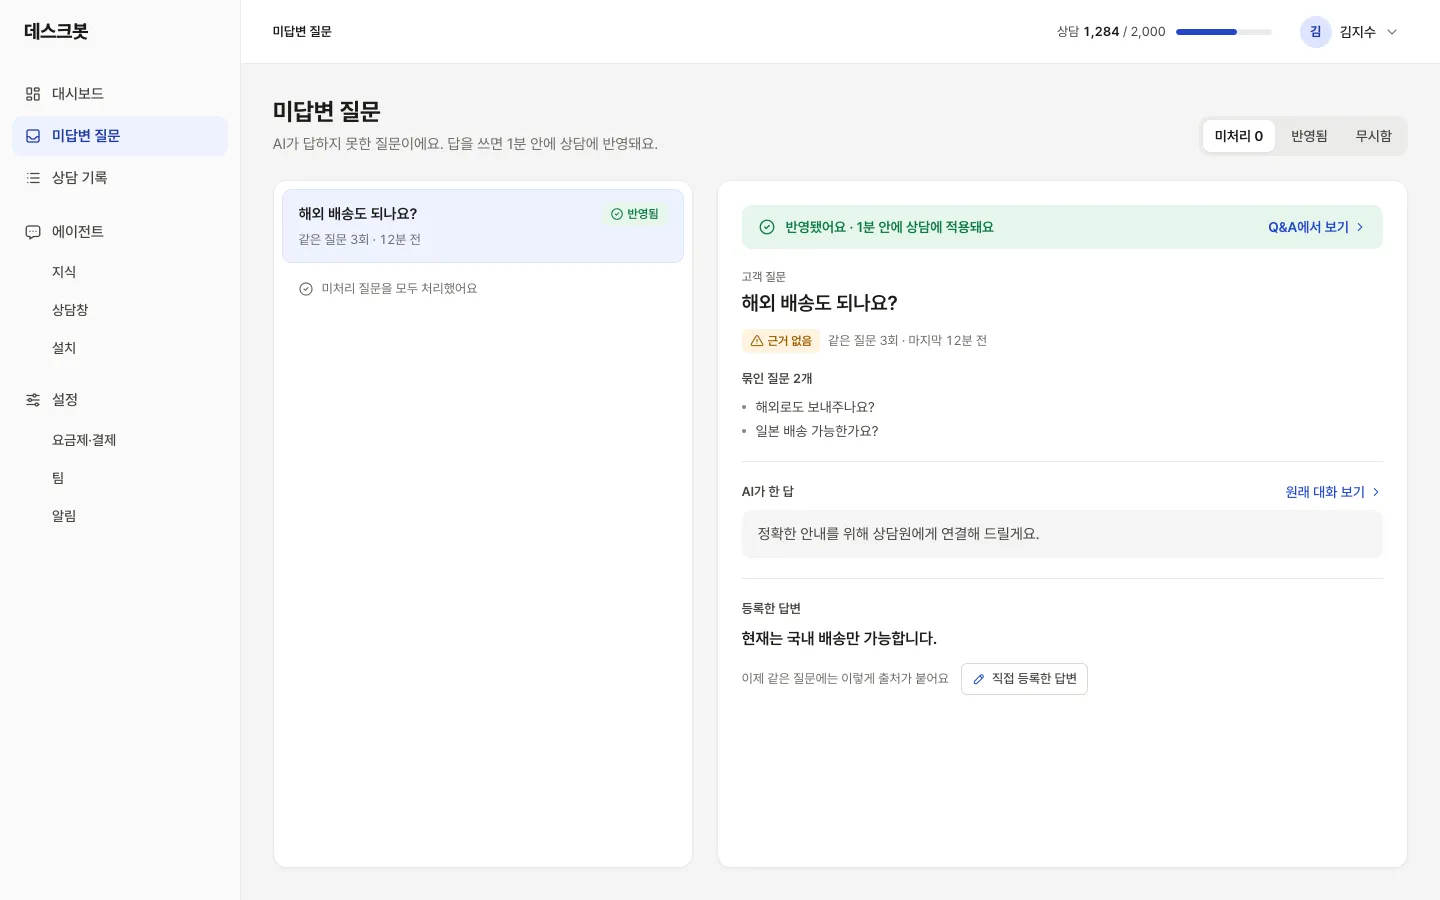The image size is (1440, 900).
Task: Click the 묶인 질문 2개 heading
Action: point(777,379)
